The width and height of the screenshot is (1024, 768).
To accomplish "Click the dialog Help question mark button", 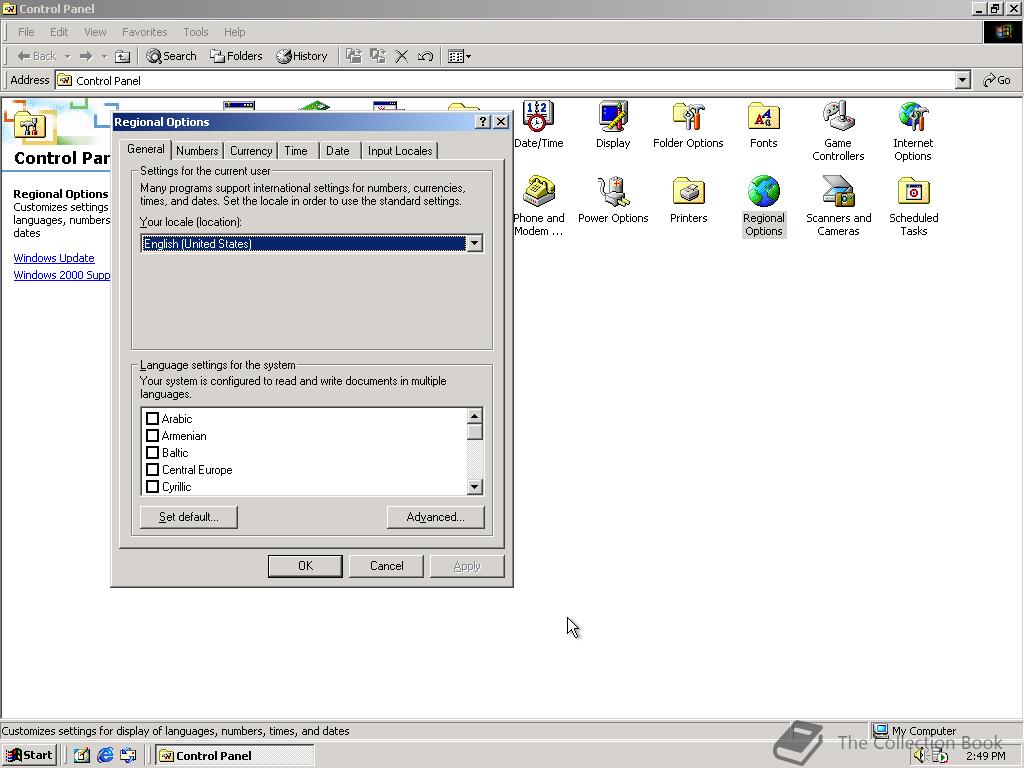I will click(x=483, y=121).
